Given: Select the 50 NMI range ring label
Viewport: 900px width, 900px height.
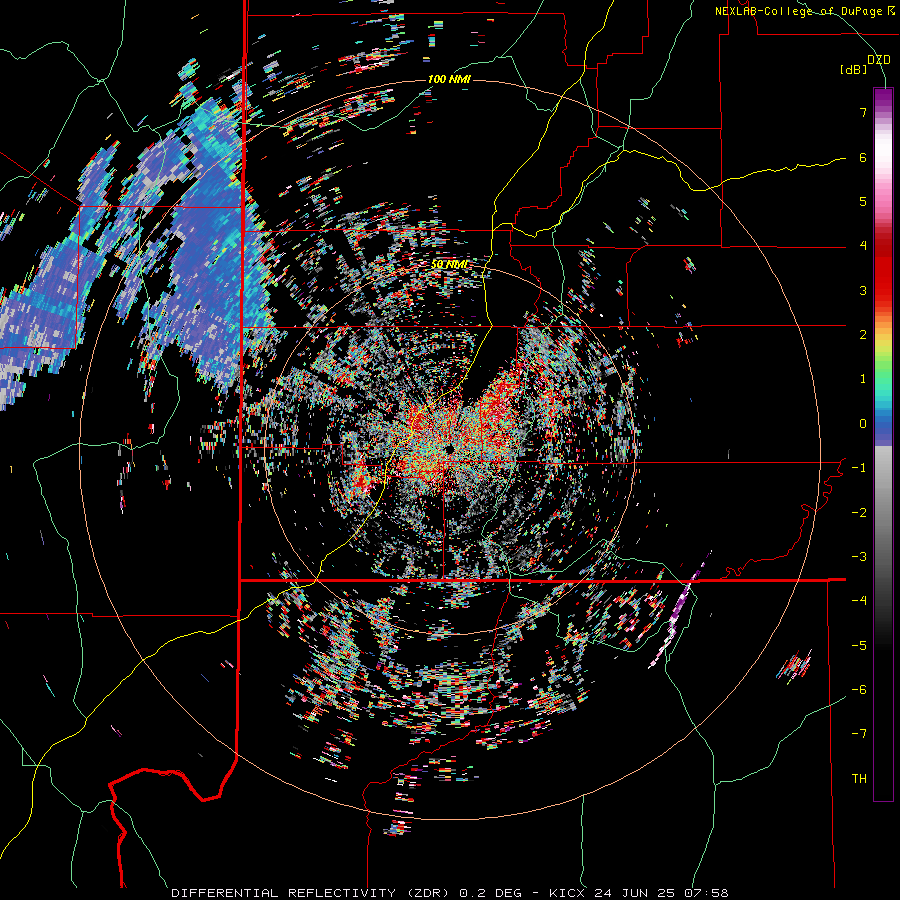Looking at the screenshot, I should click(x=449, y=264).
